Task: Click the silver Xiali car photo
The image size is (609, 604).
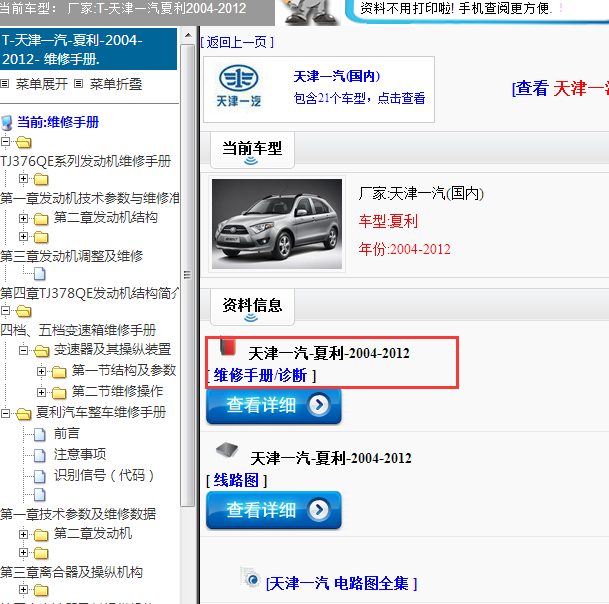Action: coord(277,224)
